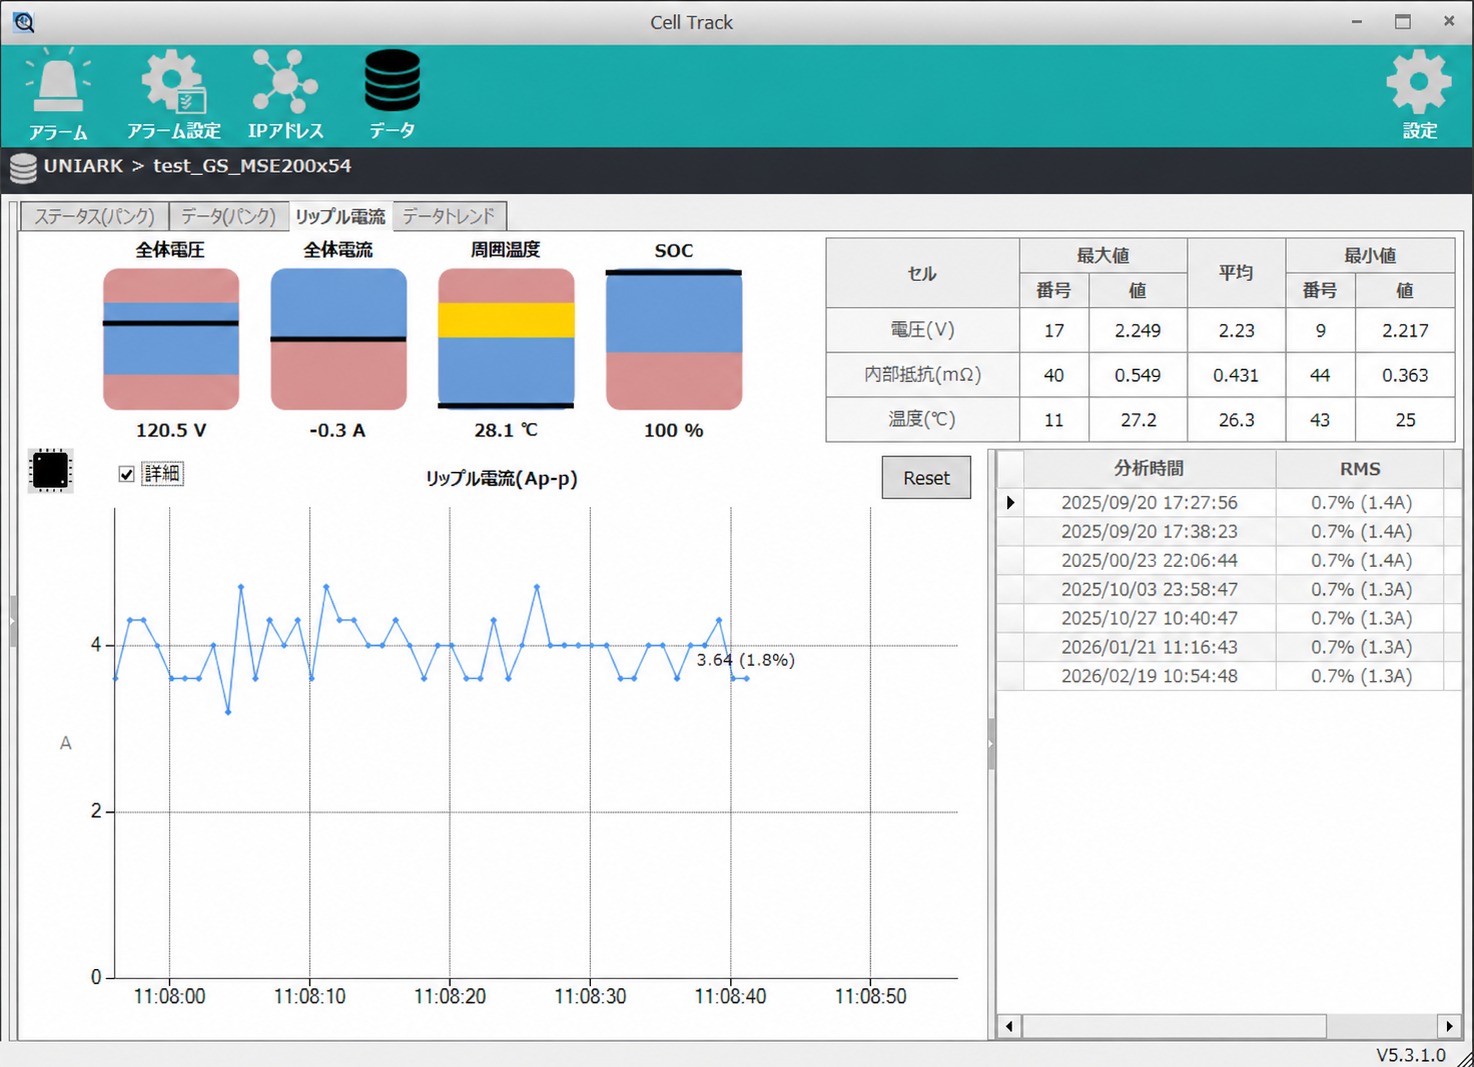This screenshot has height=1067, width=1474.
Task: Click the 120.5 V reading
Action: click(171, 431)
